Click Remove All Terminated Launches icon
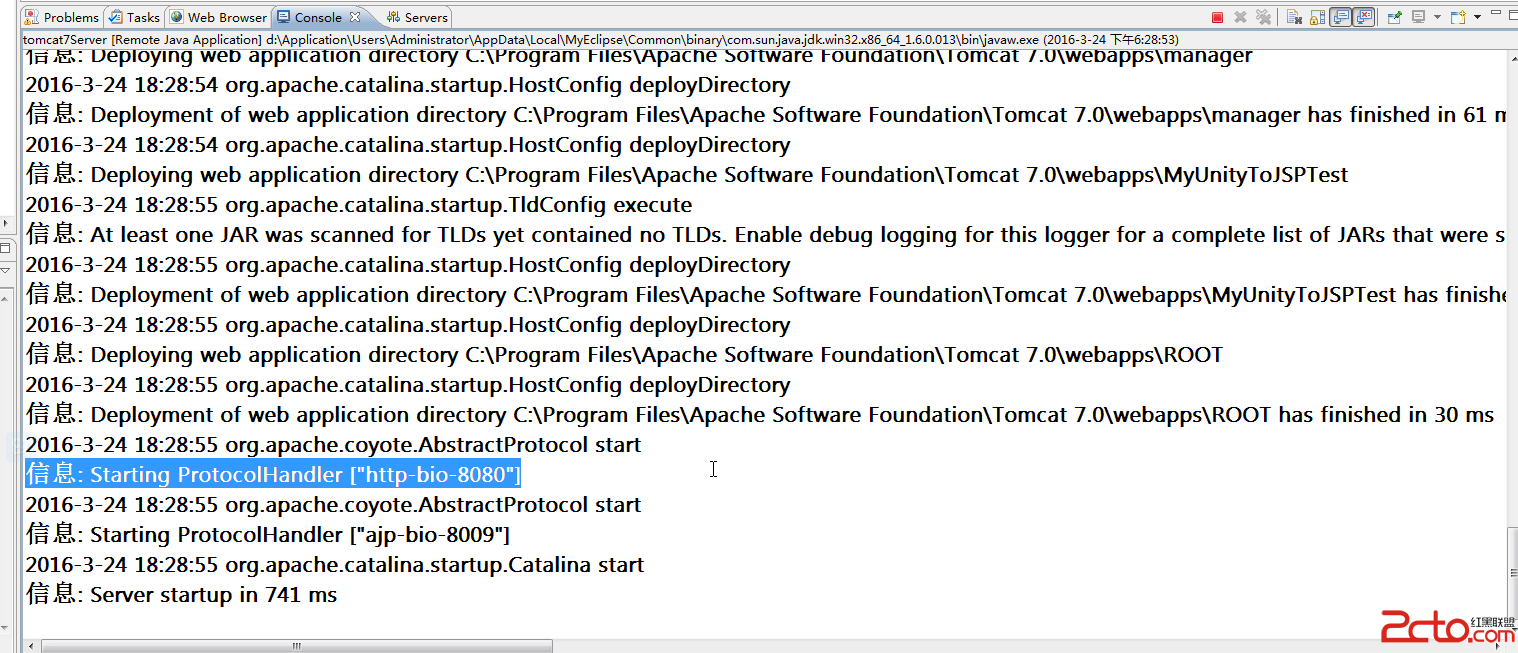1518x653 pixels. click(1264, 17)
